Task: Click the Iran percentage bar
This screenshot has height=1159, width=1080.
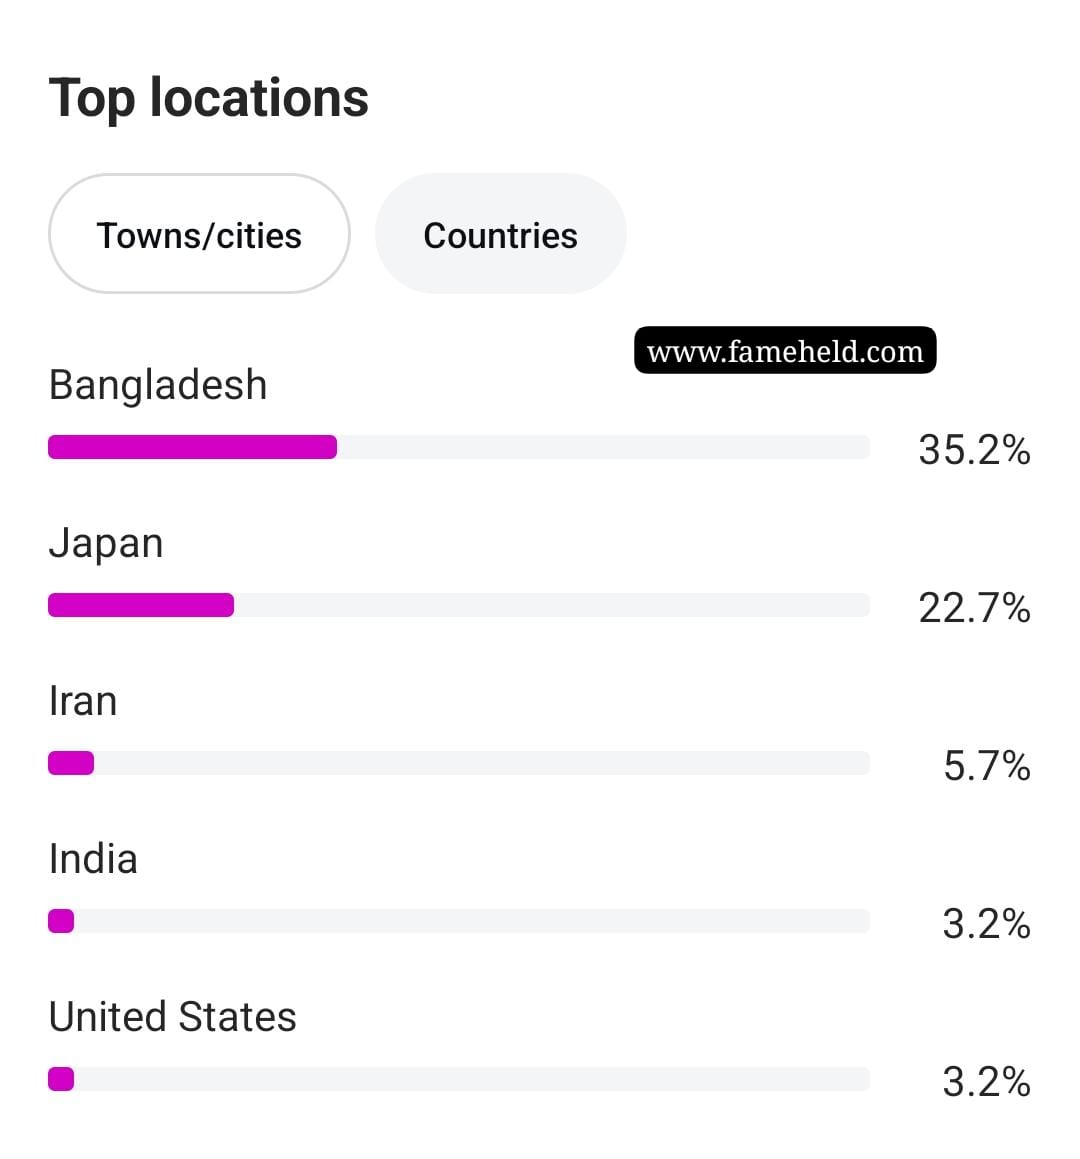Action: [459, 763]
